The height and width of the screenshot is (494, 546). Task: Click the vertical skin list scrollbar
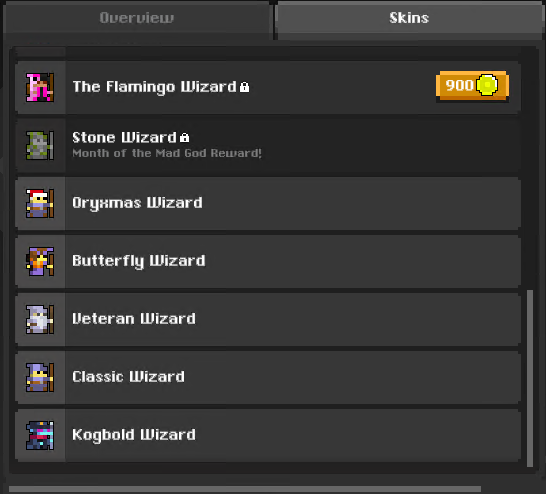tap(530, 378)
